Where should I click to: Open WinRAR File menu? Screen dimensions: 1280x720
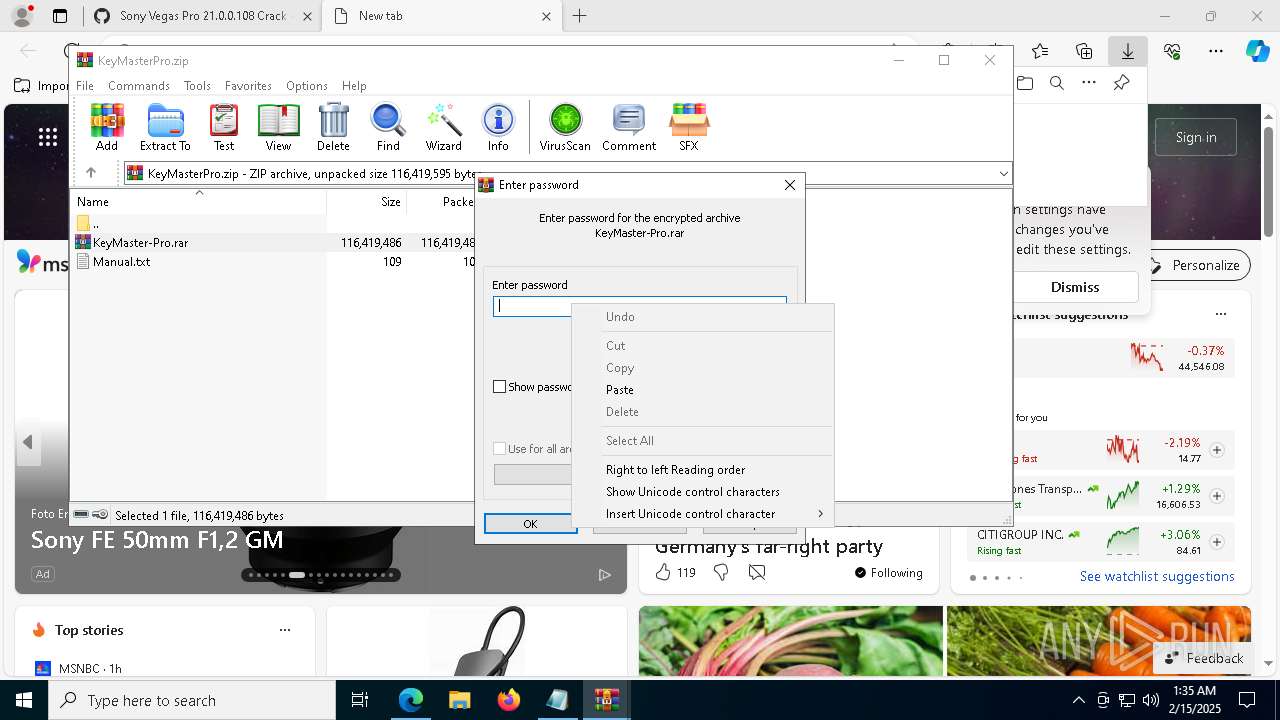tap(85, 86)
